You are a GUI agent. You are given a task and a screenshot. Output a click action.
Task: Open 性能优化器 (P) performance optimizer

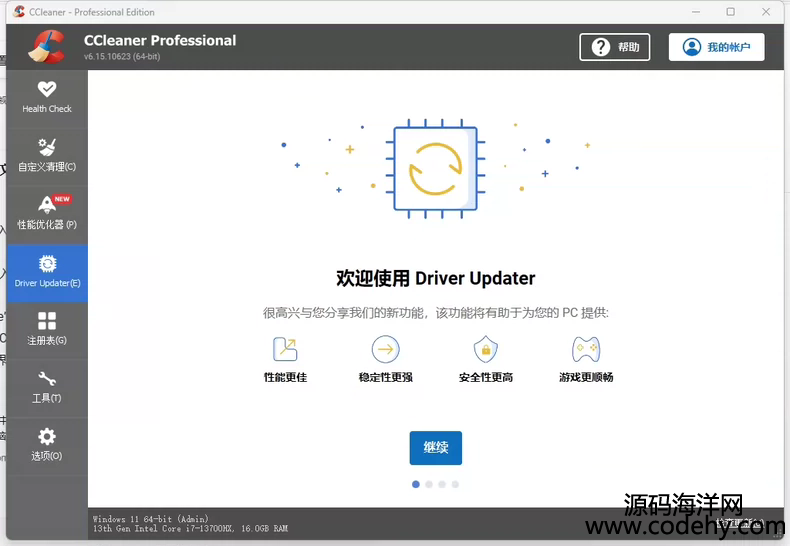(x=47, y=215)
